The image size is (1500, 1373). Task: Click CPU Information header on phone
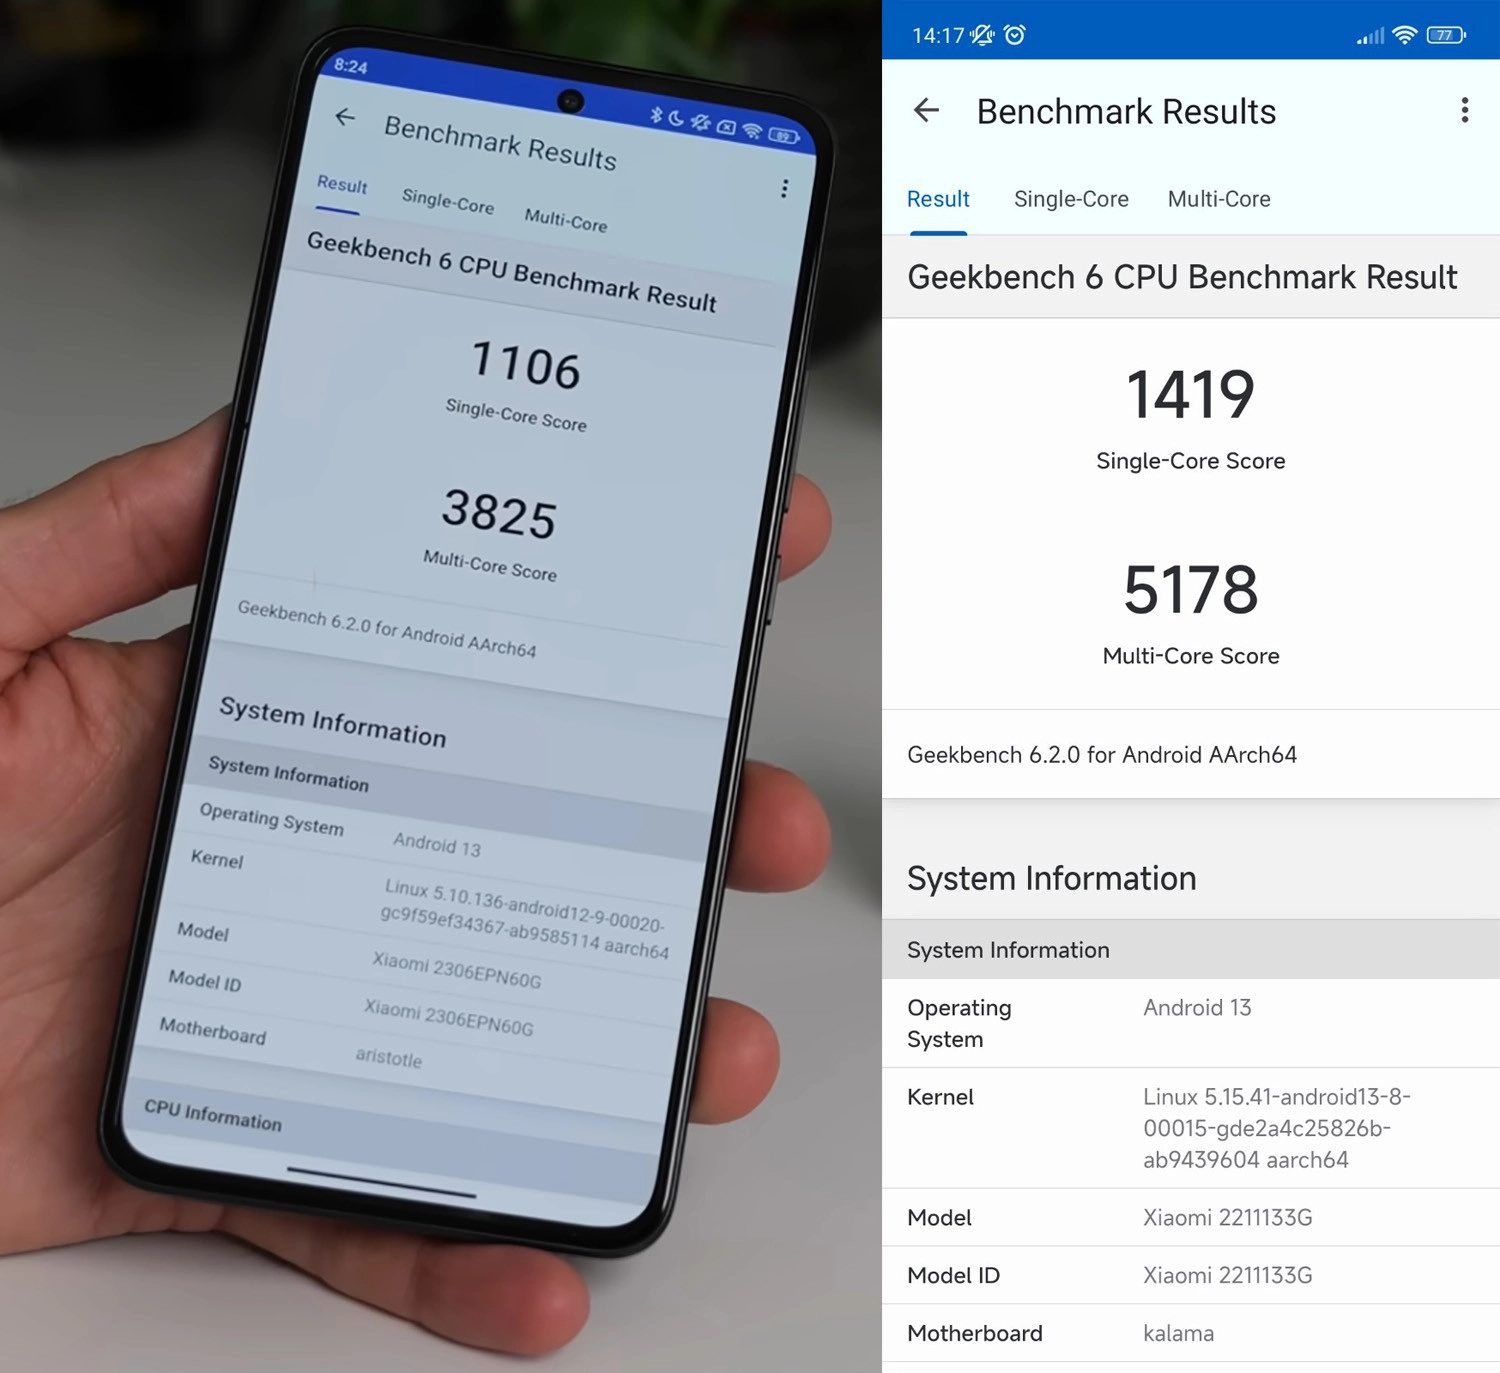click(x=213, y=1114)
